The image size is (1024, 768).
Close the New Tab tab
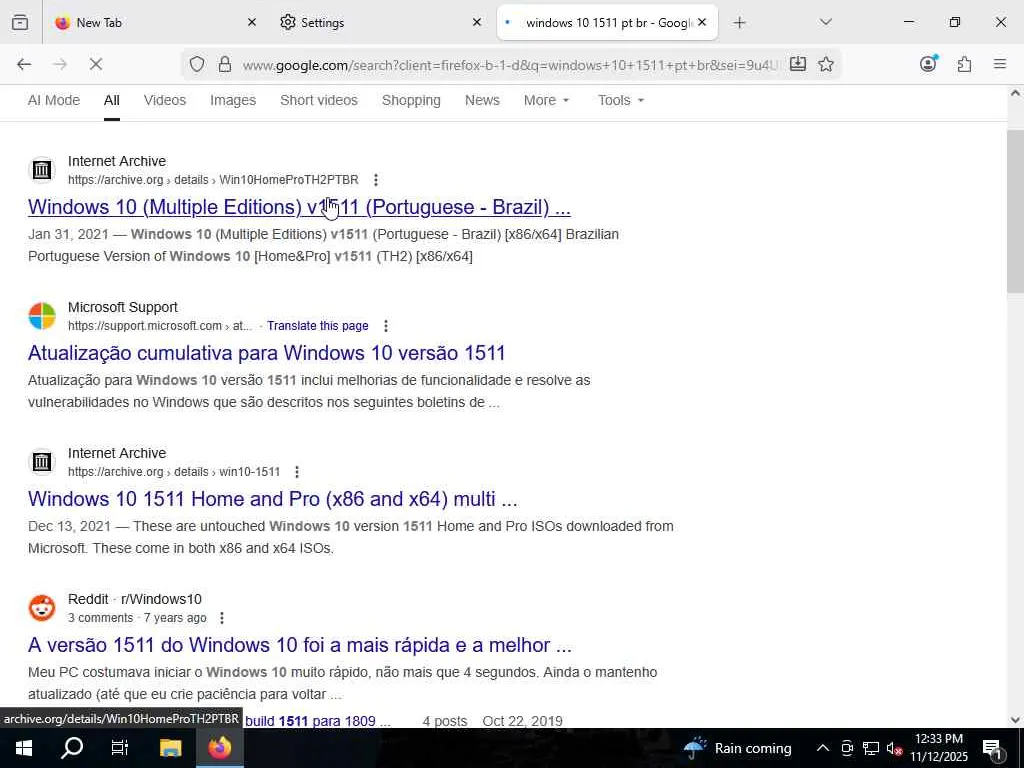251,22
